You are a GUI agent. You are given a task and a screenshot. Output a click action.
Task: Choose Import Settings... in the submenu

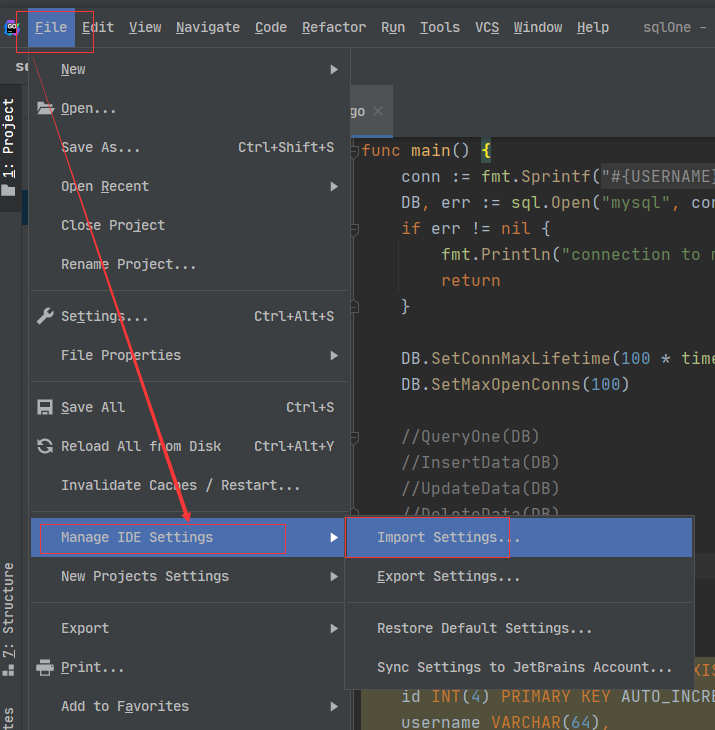[519, 537]
